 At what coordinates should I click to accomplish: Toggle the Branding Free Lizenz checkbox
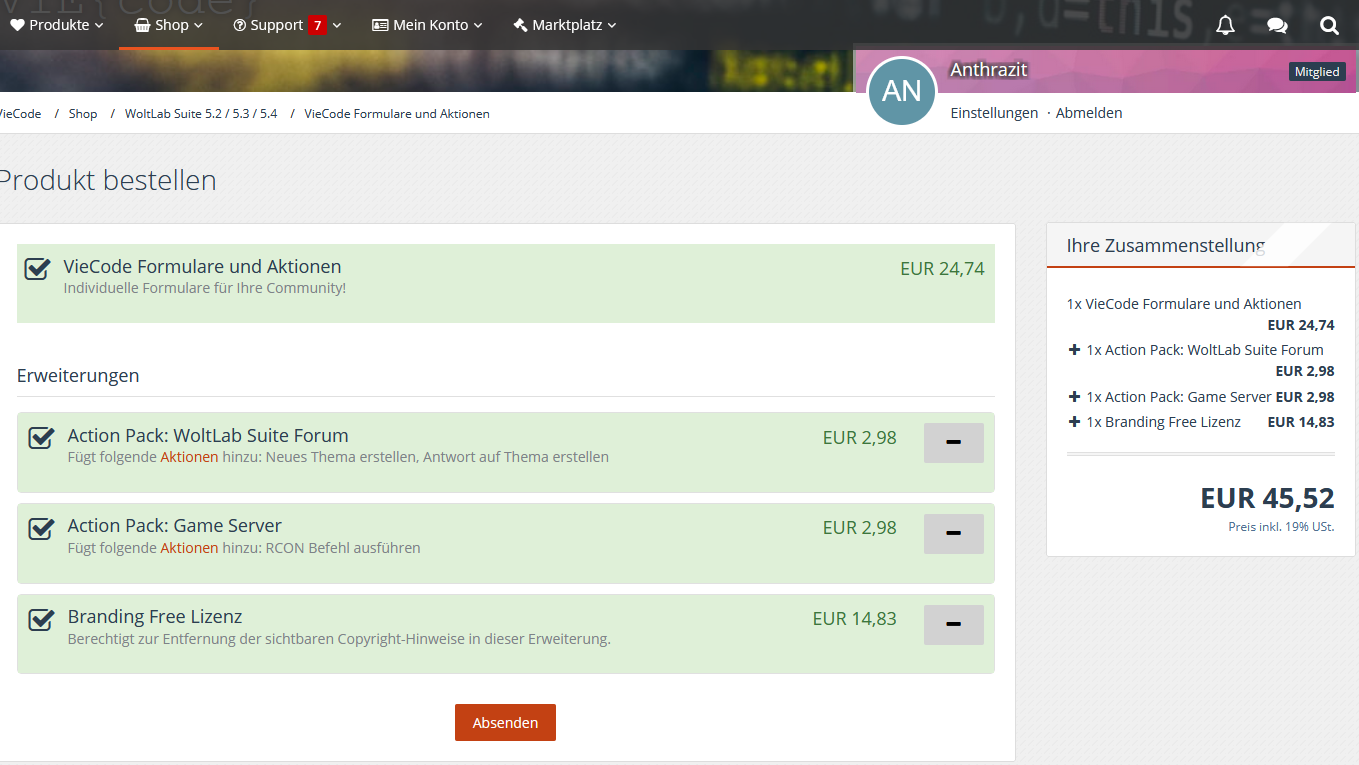coord(41,619)
